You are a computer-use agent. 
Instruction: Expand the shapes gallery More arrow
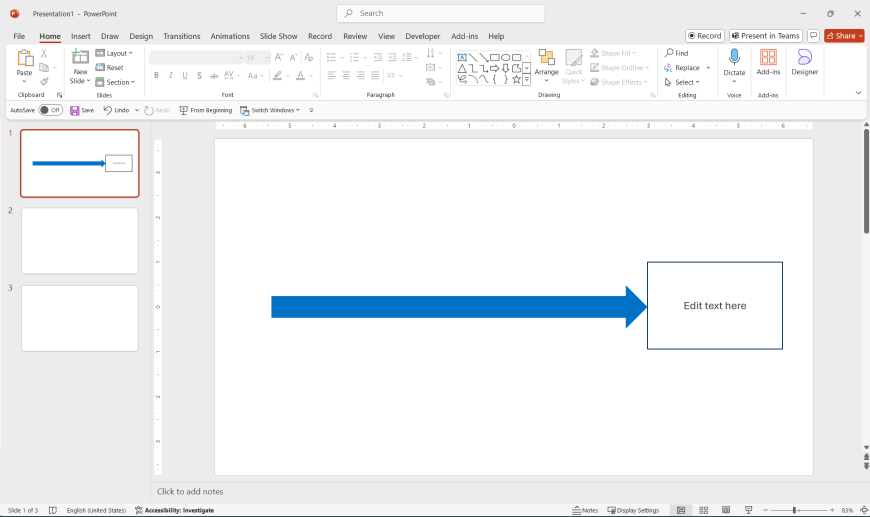(527, 80)
